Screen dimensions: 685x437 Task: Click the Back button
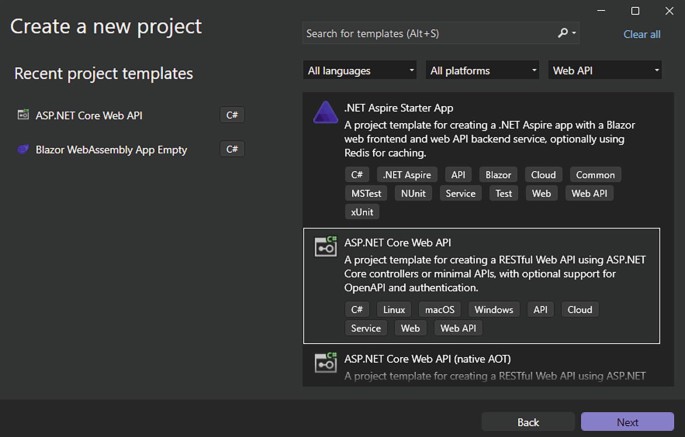tap(528, 422)
